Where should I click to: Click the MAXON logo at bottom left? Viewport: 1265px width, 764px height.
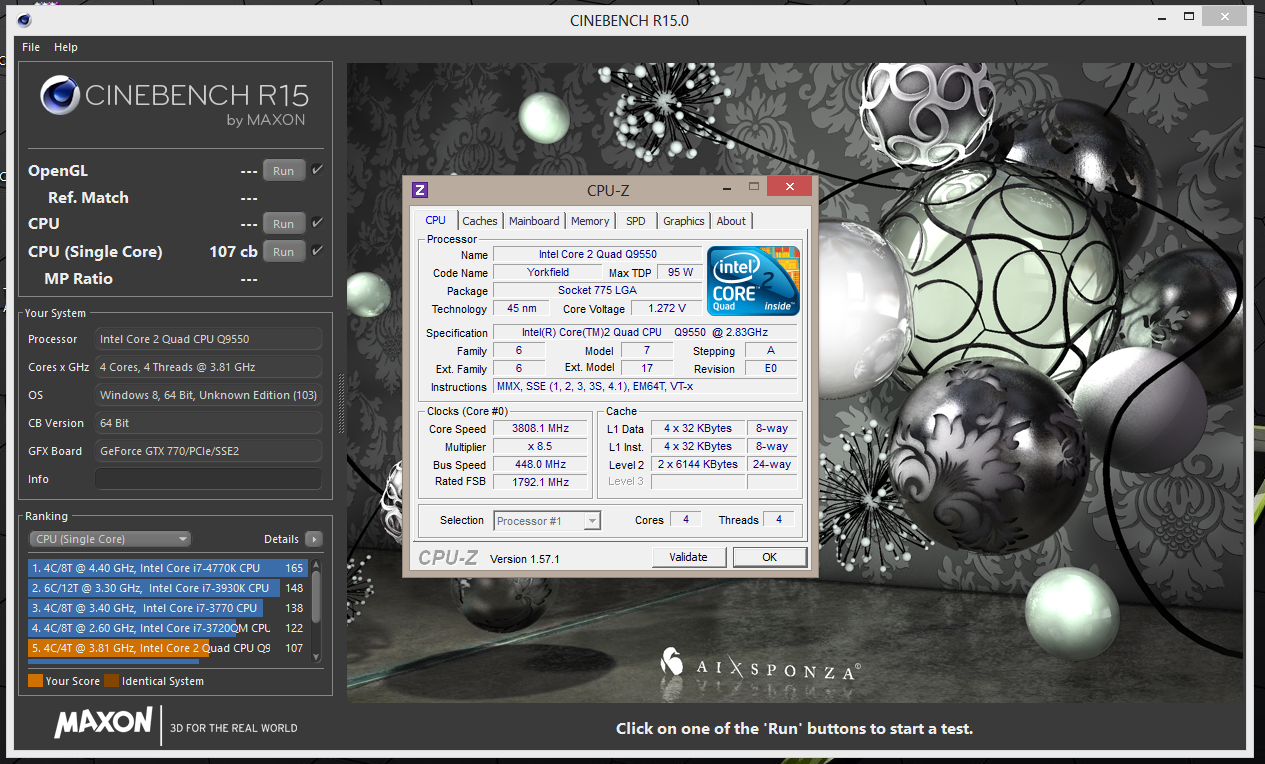point(103,724)
